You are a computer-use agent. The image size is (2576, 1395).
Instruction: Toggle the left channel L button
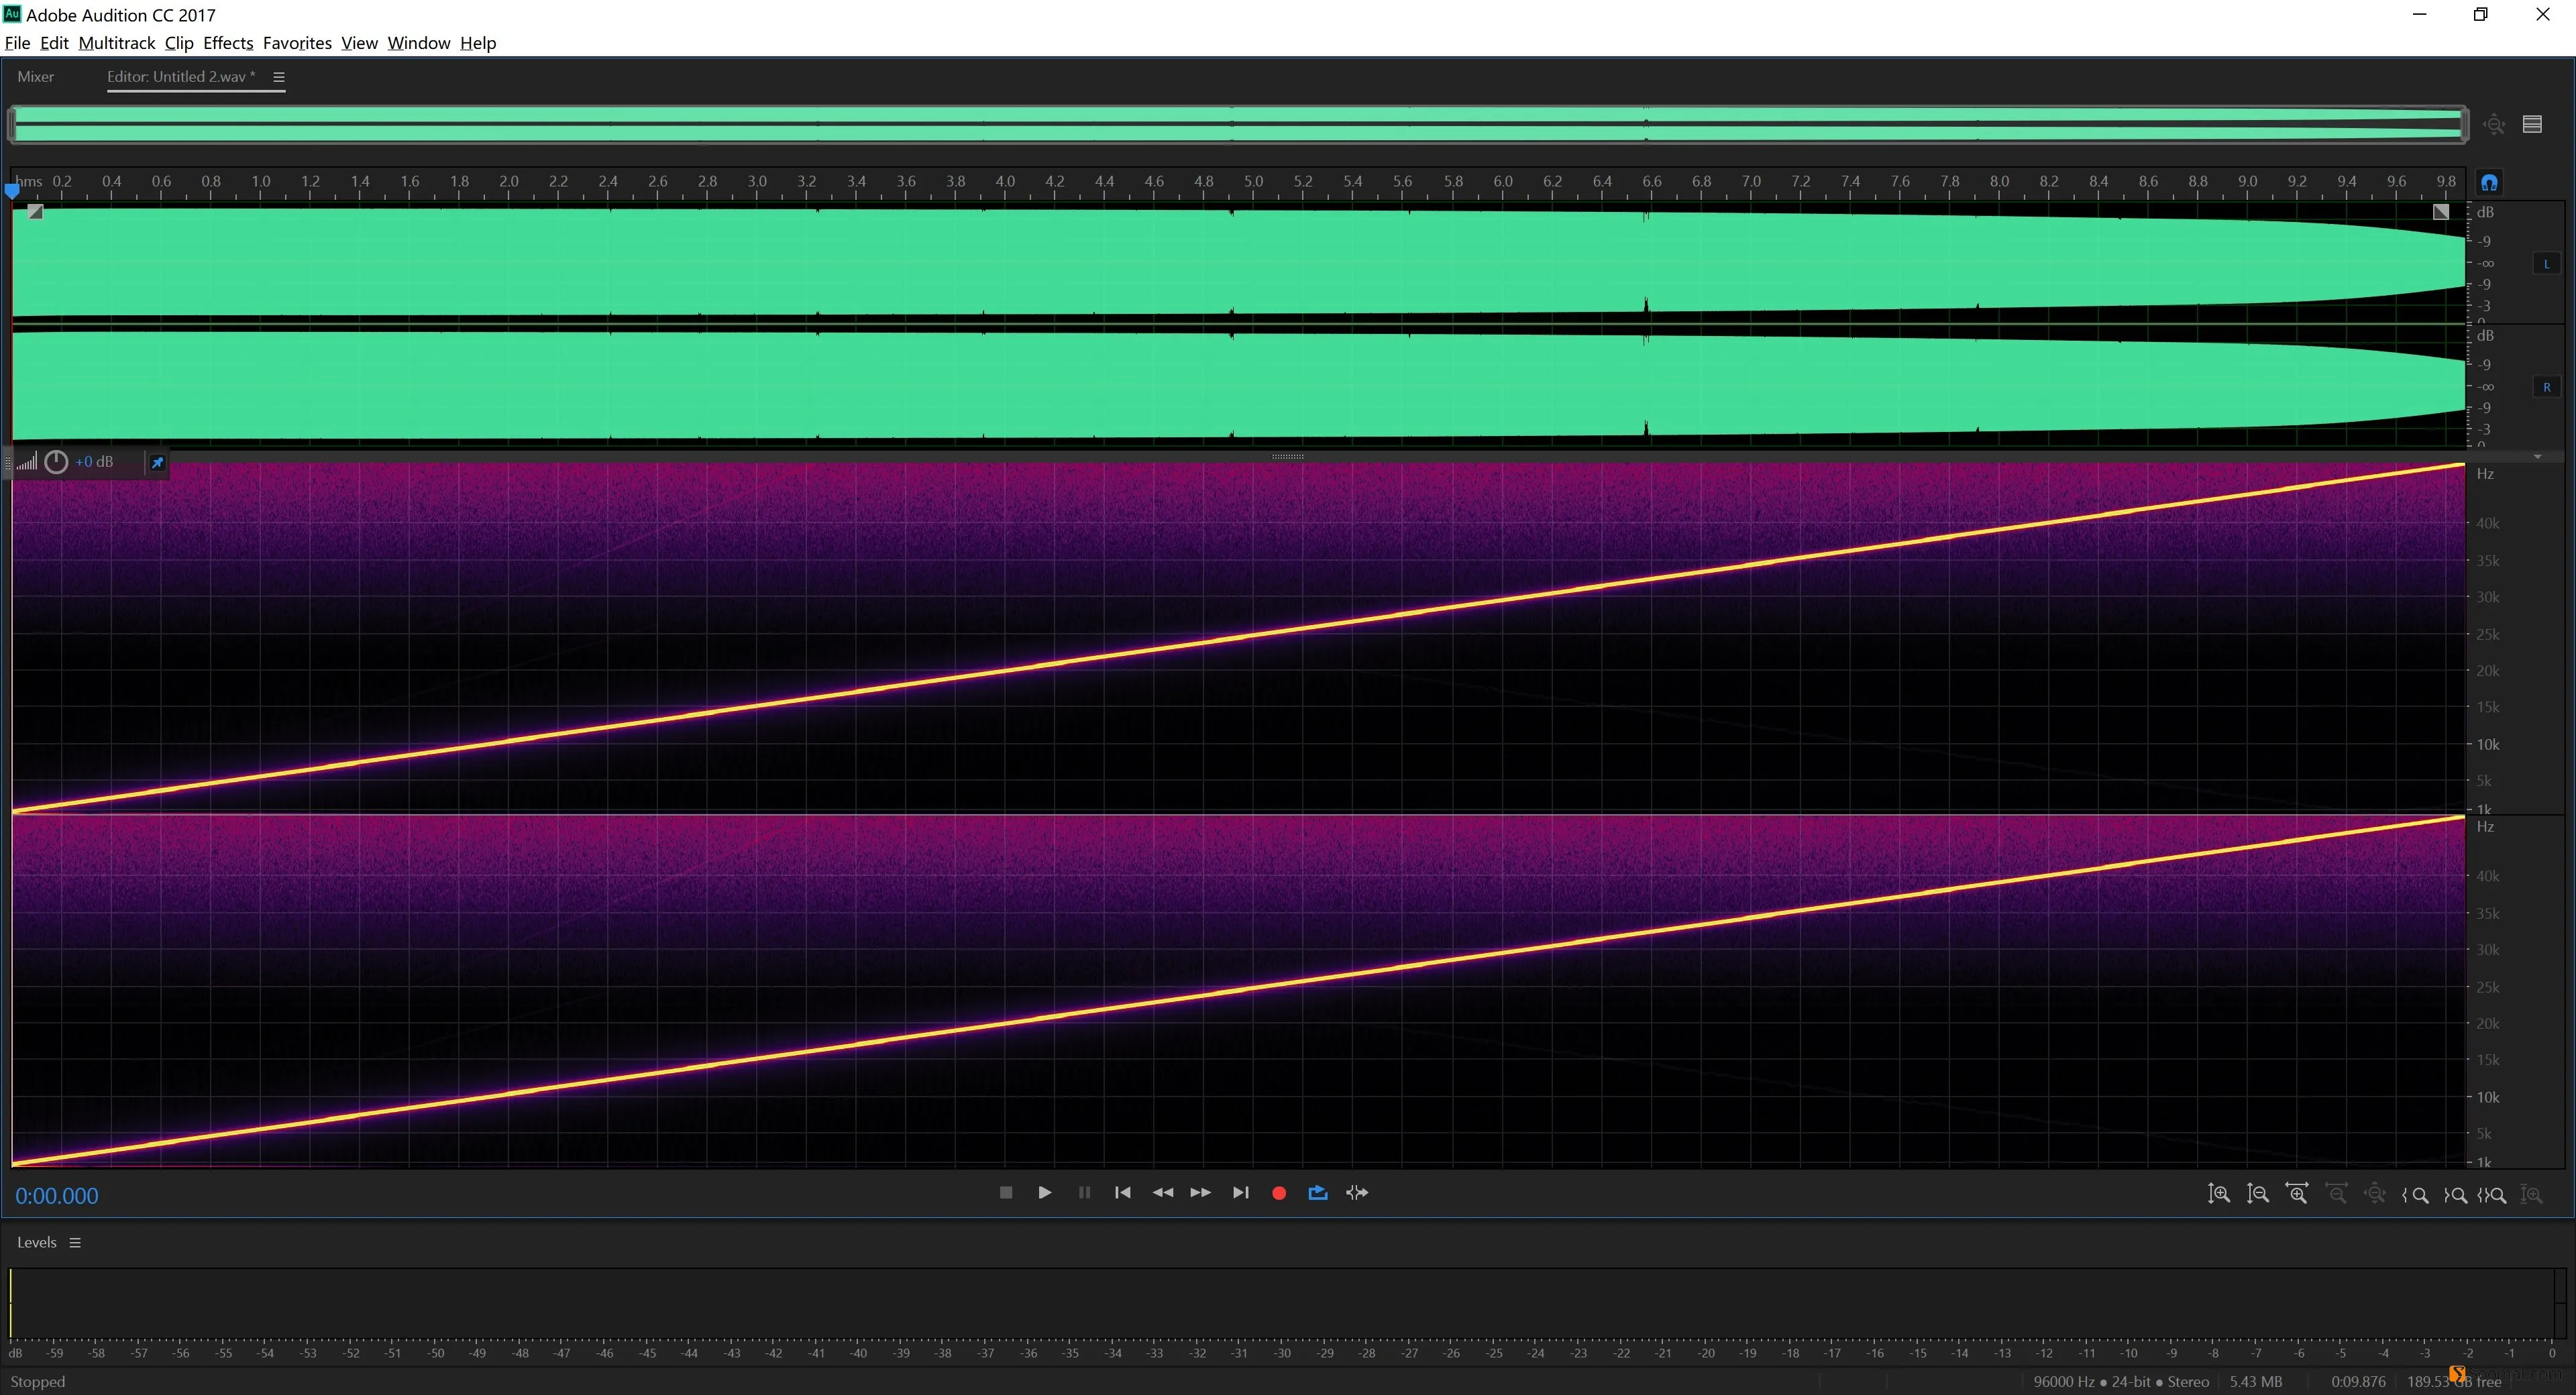click(x=2546, y=264)
